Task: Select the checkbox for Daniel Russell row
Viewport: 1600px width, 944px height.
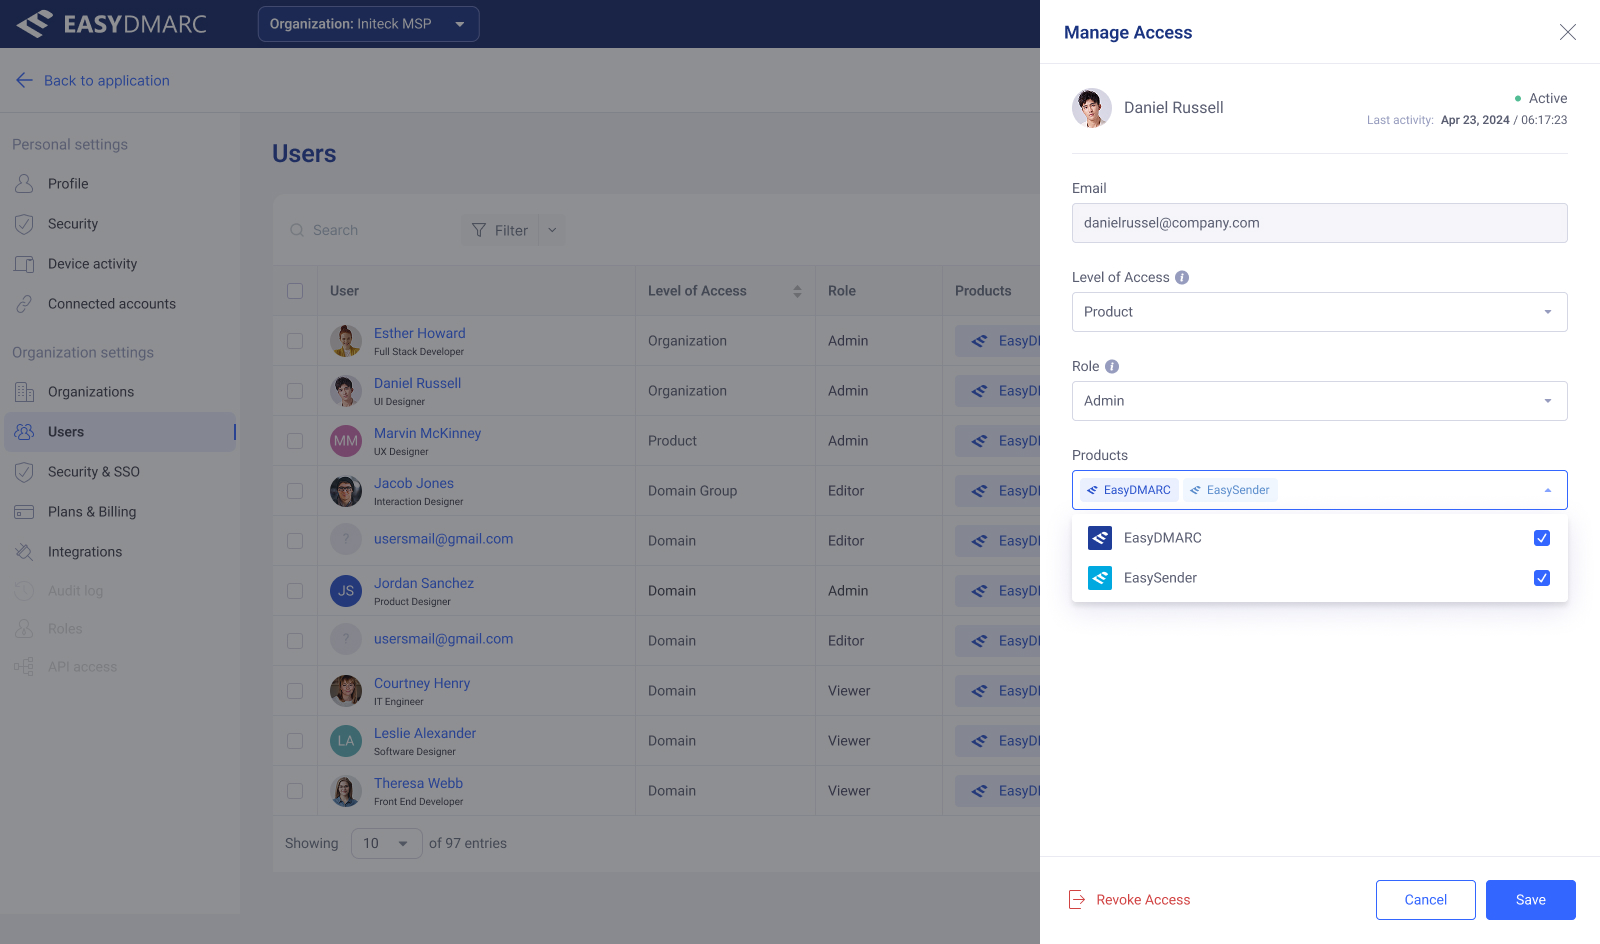Action: point(295,391)
